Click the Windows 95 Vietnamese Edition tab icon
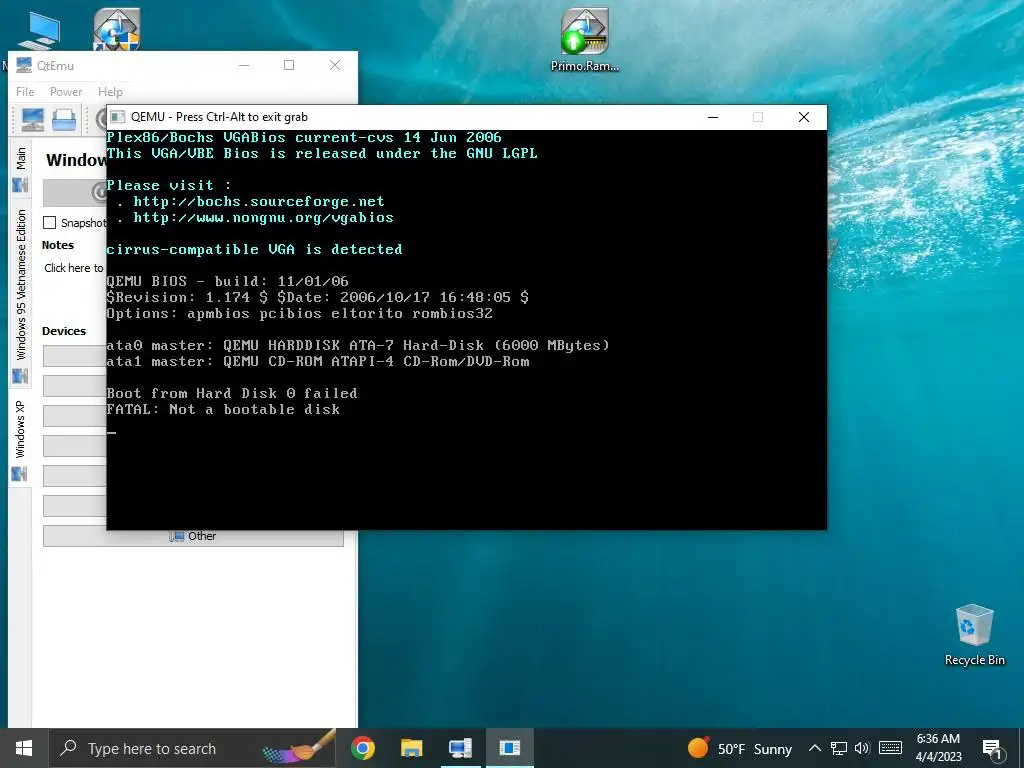The image size is (1024, 768). (20, 376)
